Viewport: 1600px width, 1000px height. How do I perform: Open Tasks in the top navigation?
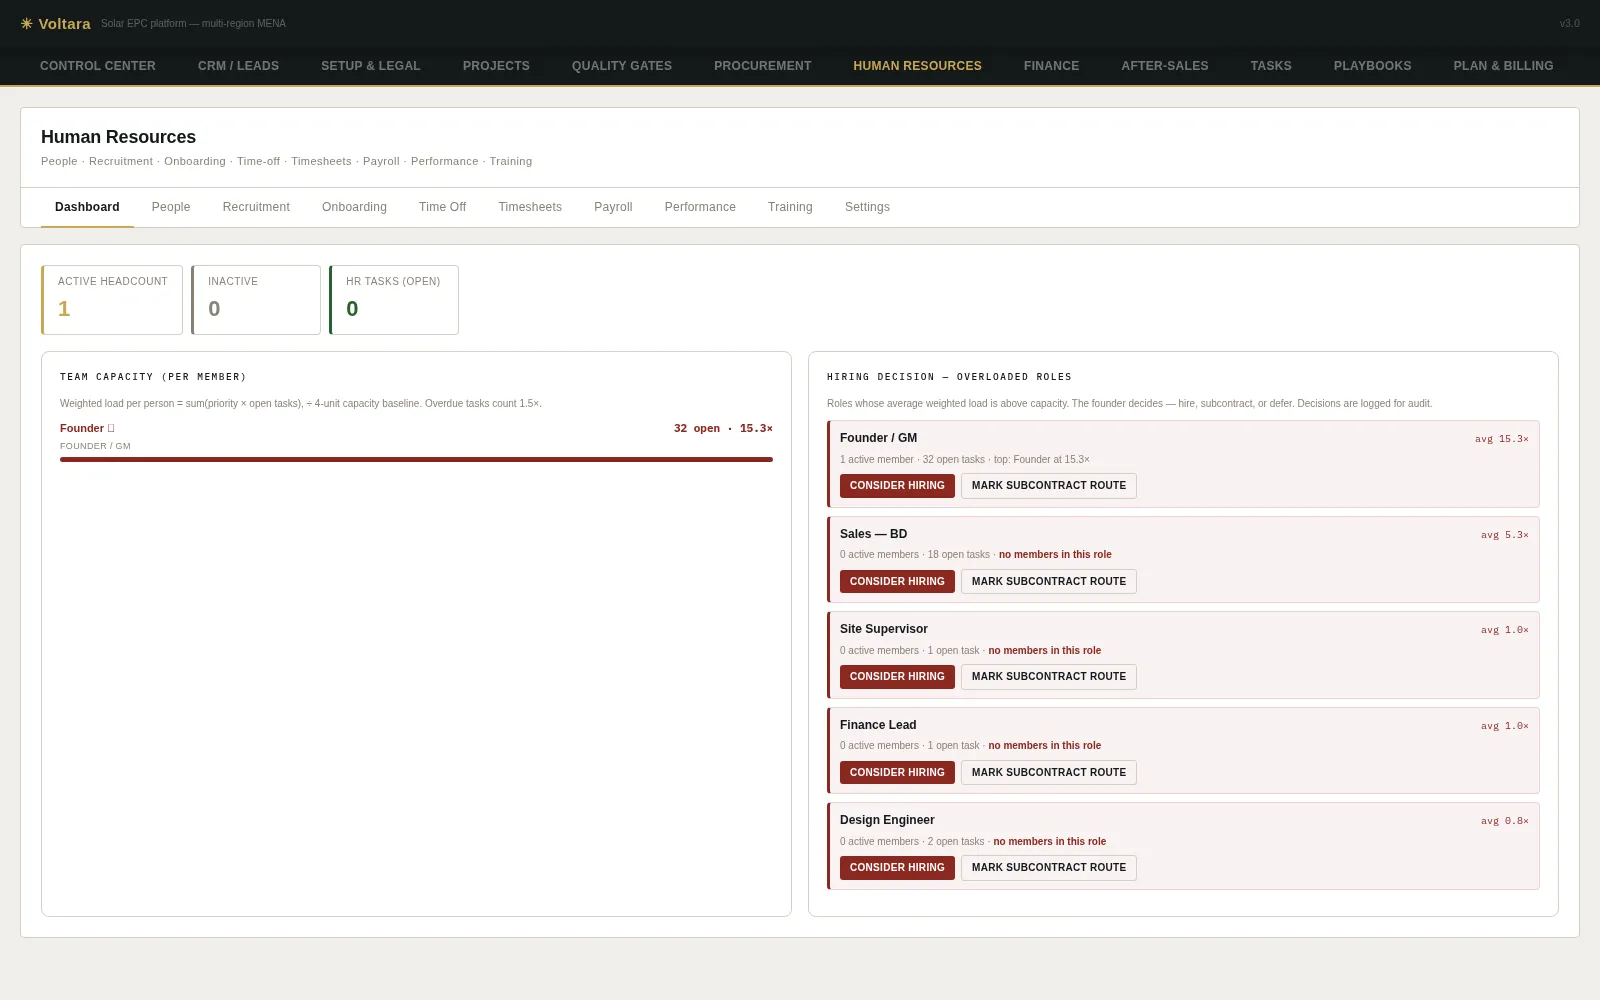(1271, 66)
